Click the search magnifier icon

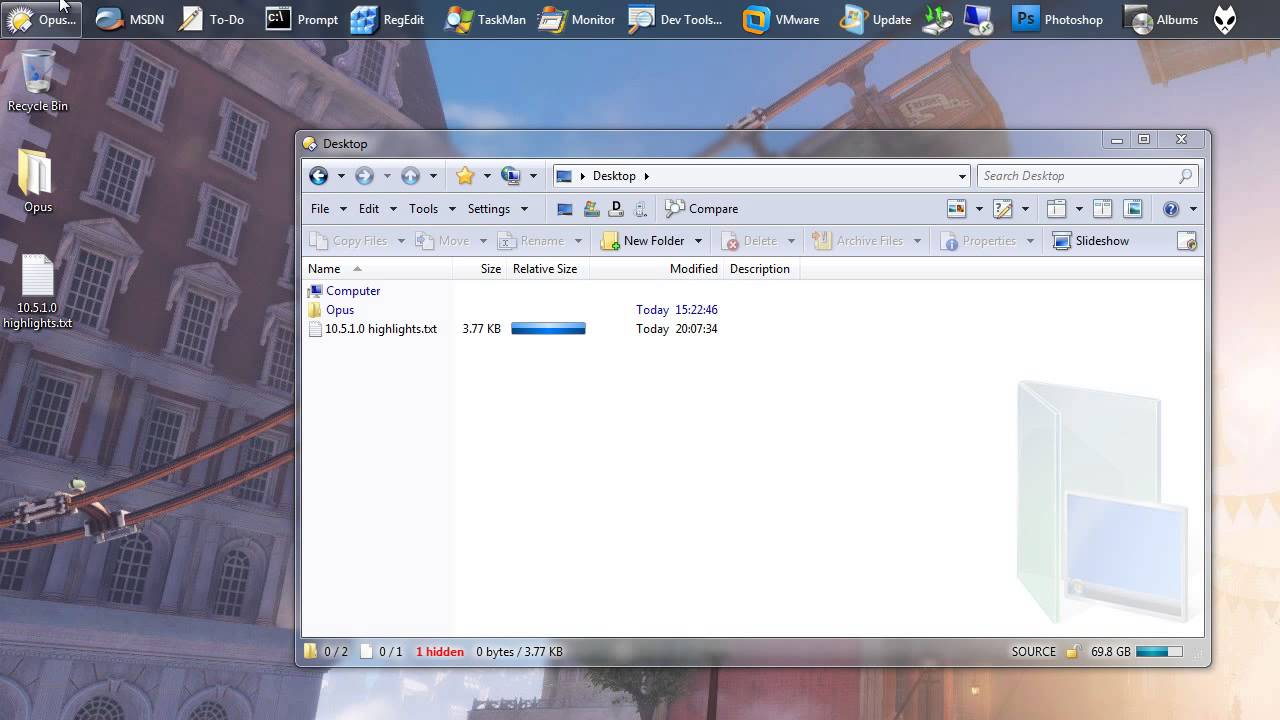point(1185,176)
